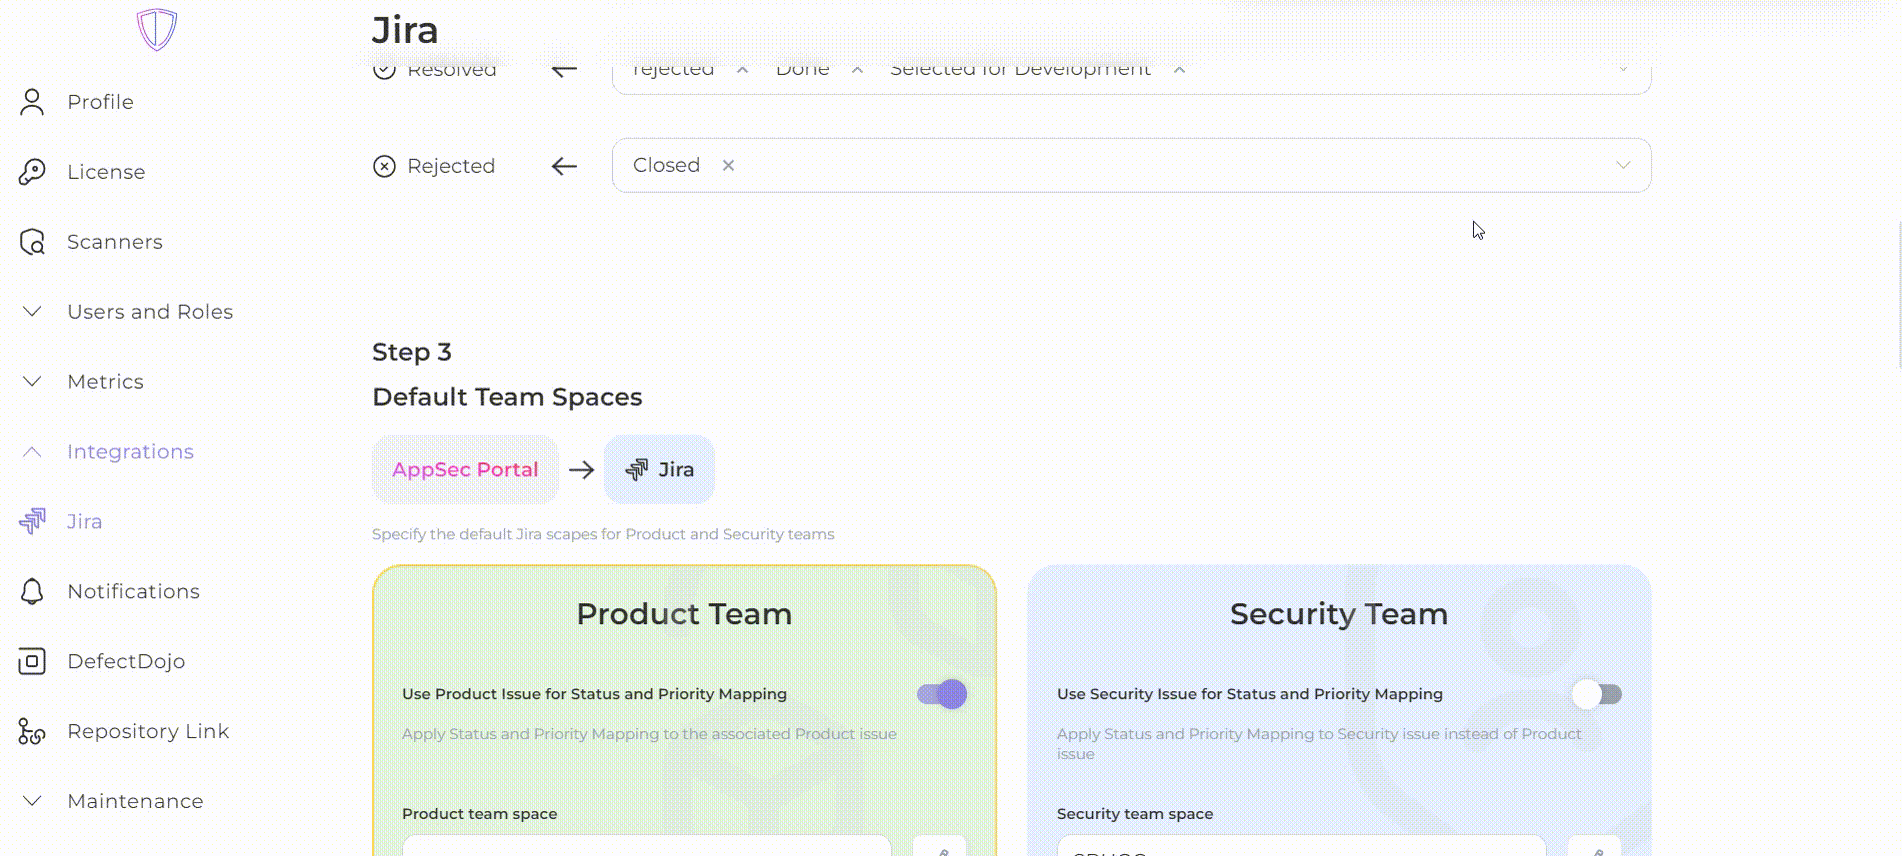This screenshot has width=1902, height=856.
Task: Open License via the key icon
Action: (32, 172)
